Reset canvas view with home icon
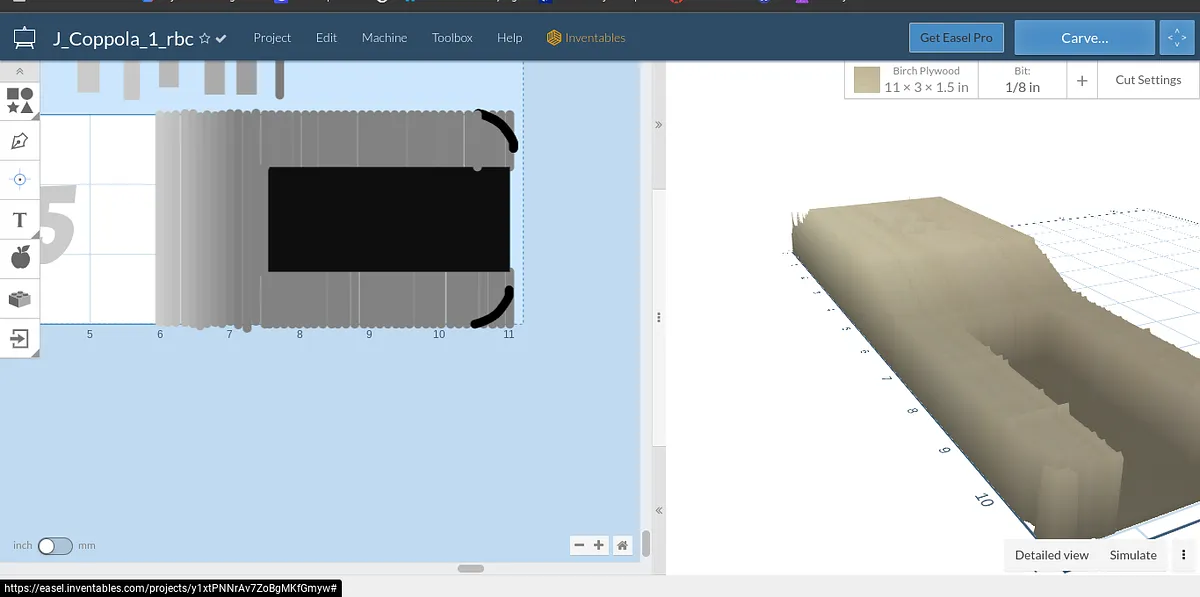Screen dimensions: 1200x597 622,545
